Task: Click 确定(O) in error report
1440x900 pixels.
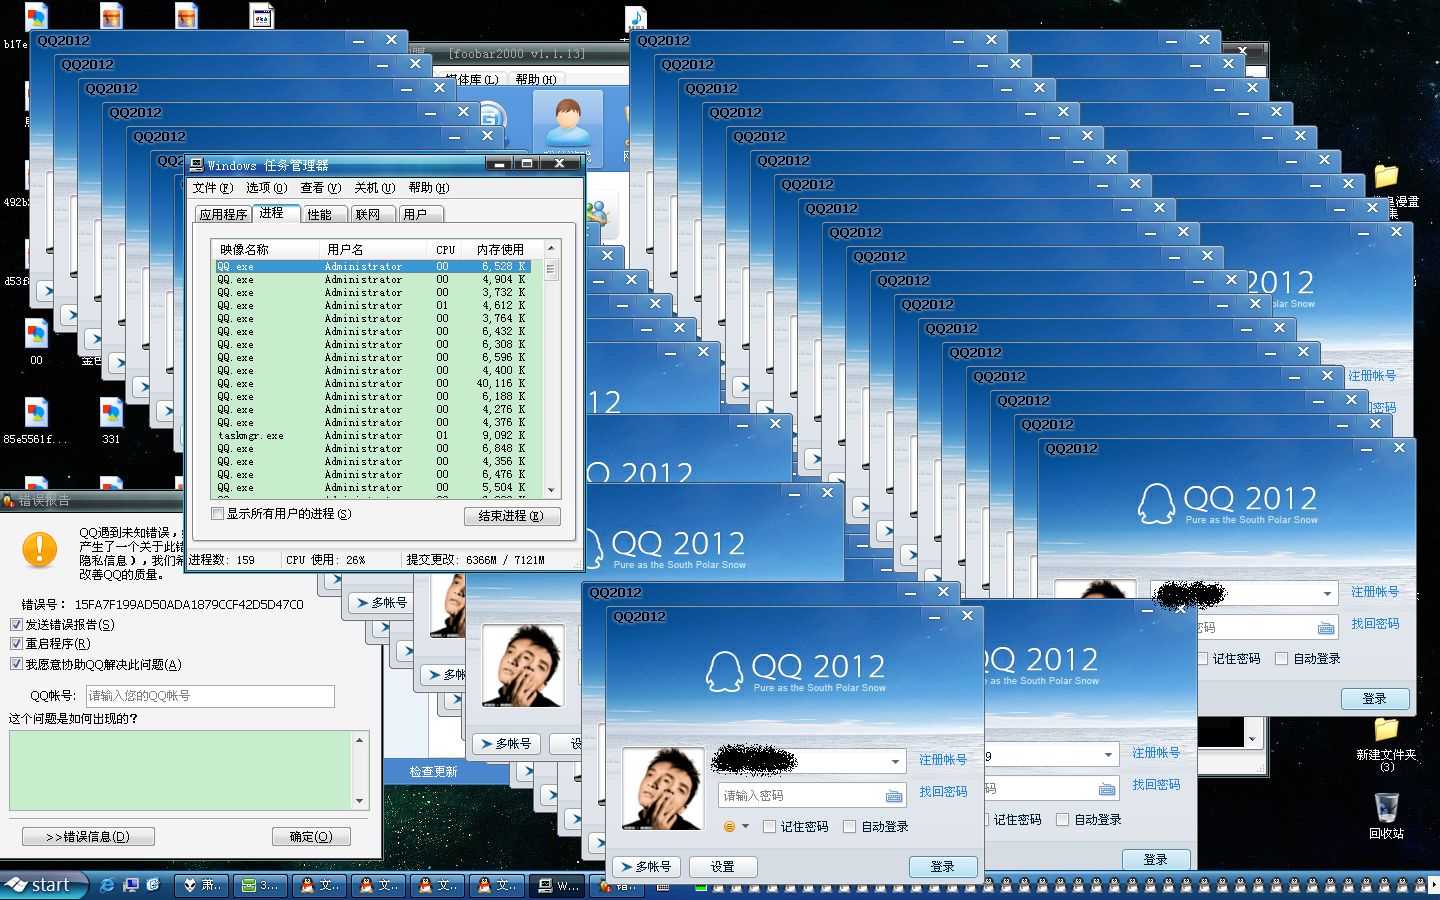Action: pos(311,836)
